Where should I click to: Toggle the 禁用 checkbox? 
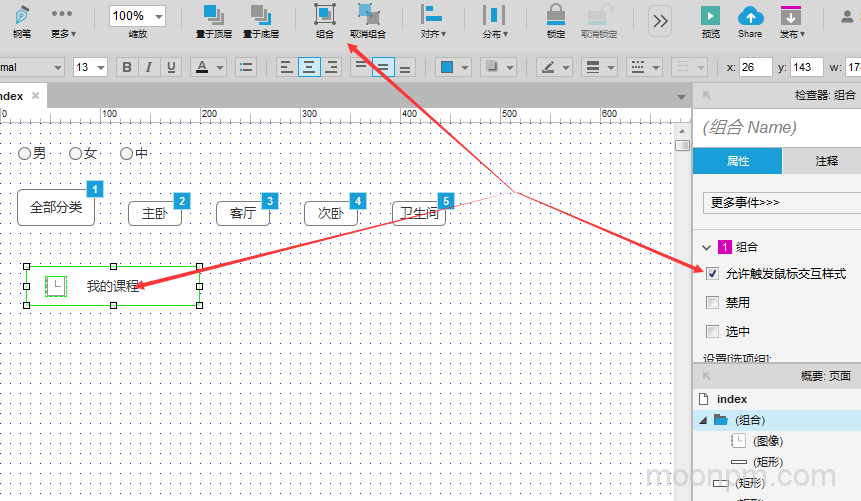(712, 302)
